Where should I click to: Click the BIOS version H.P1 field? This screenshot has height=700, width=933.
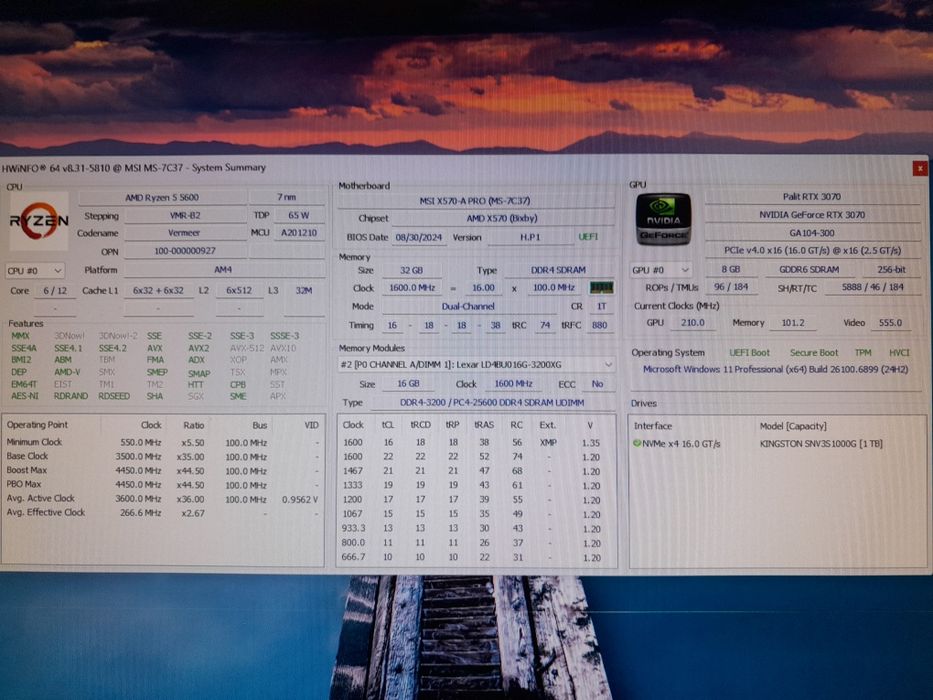(530, 237)
